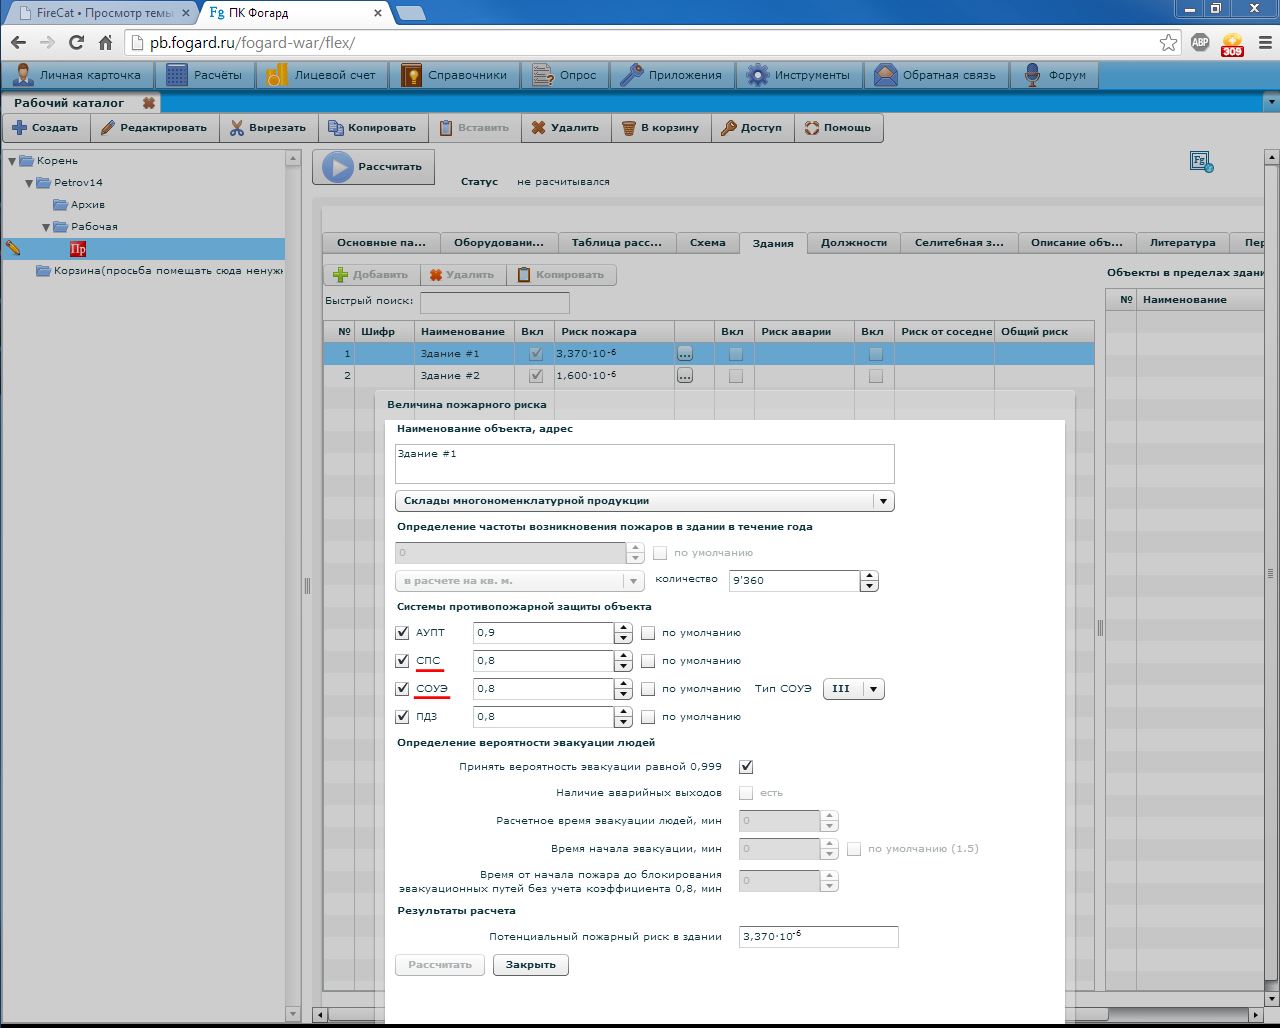Open the Доступ key button

(x=753, y=128)
